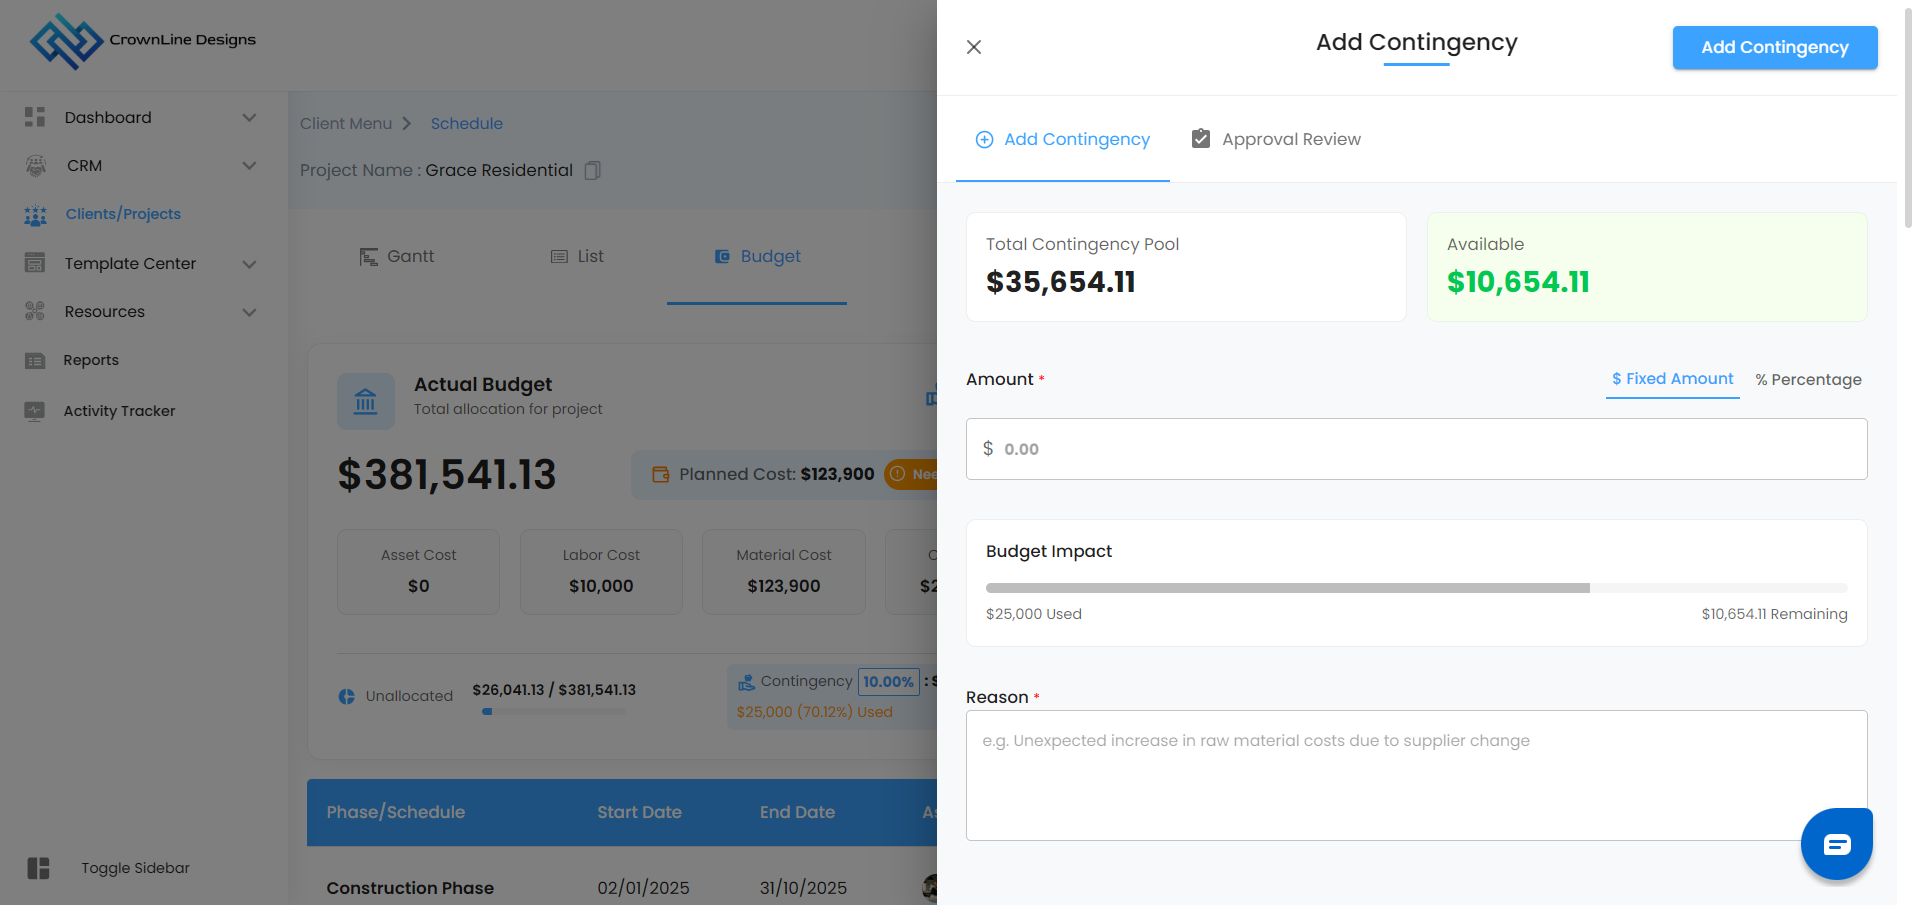Image resolution: width=1920 pixels, height=905 pixels.
Task: Click the Asset Cost card
Action: click(x=418, y=572)
